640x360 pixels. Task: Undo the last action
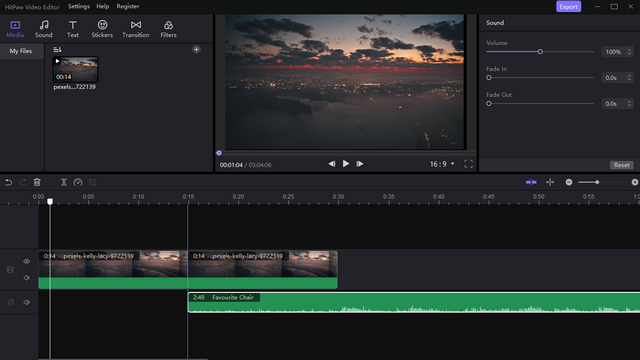coord(9,182)
